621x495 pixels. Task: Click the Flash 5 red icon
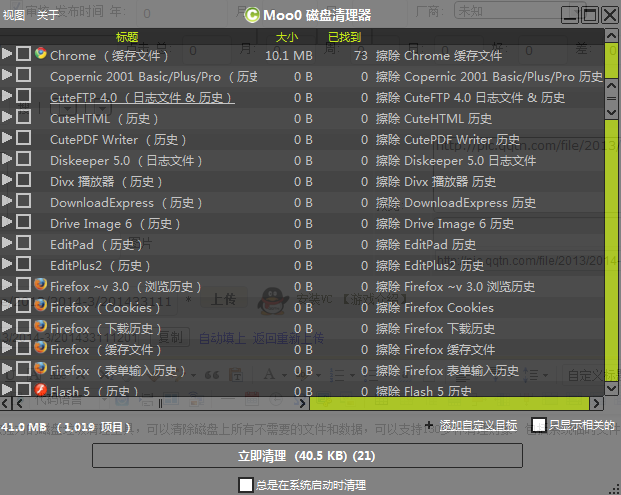(x=40, y=390)
